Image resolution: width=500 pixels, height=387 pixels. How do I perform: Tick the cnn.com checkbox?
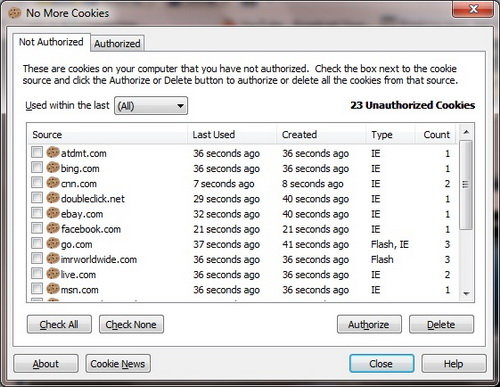click(x=37, y=183)
